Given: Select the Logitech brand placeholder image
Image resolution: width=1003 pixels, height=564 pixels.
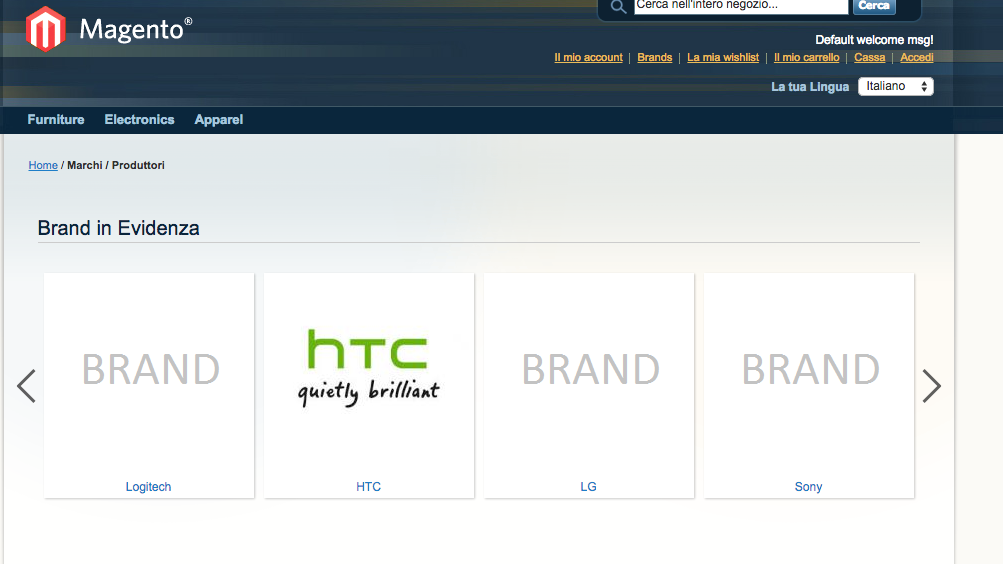Looking at the screenshot, I should pyautogui.click(x=149, y=371).
